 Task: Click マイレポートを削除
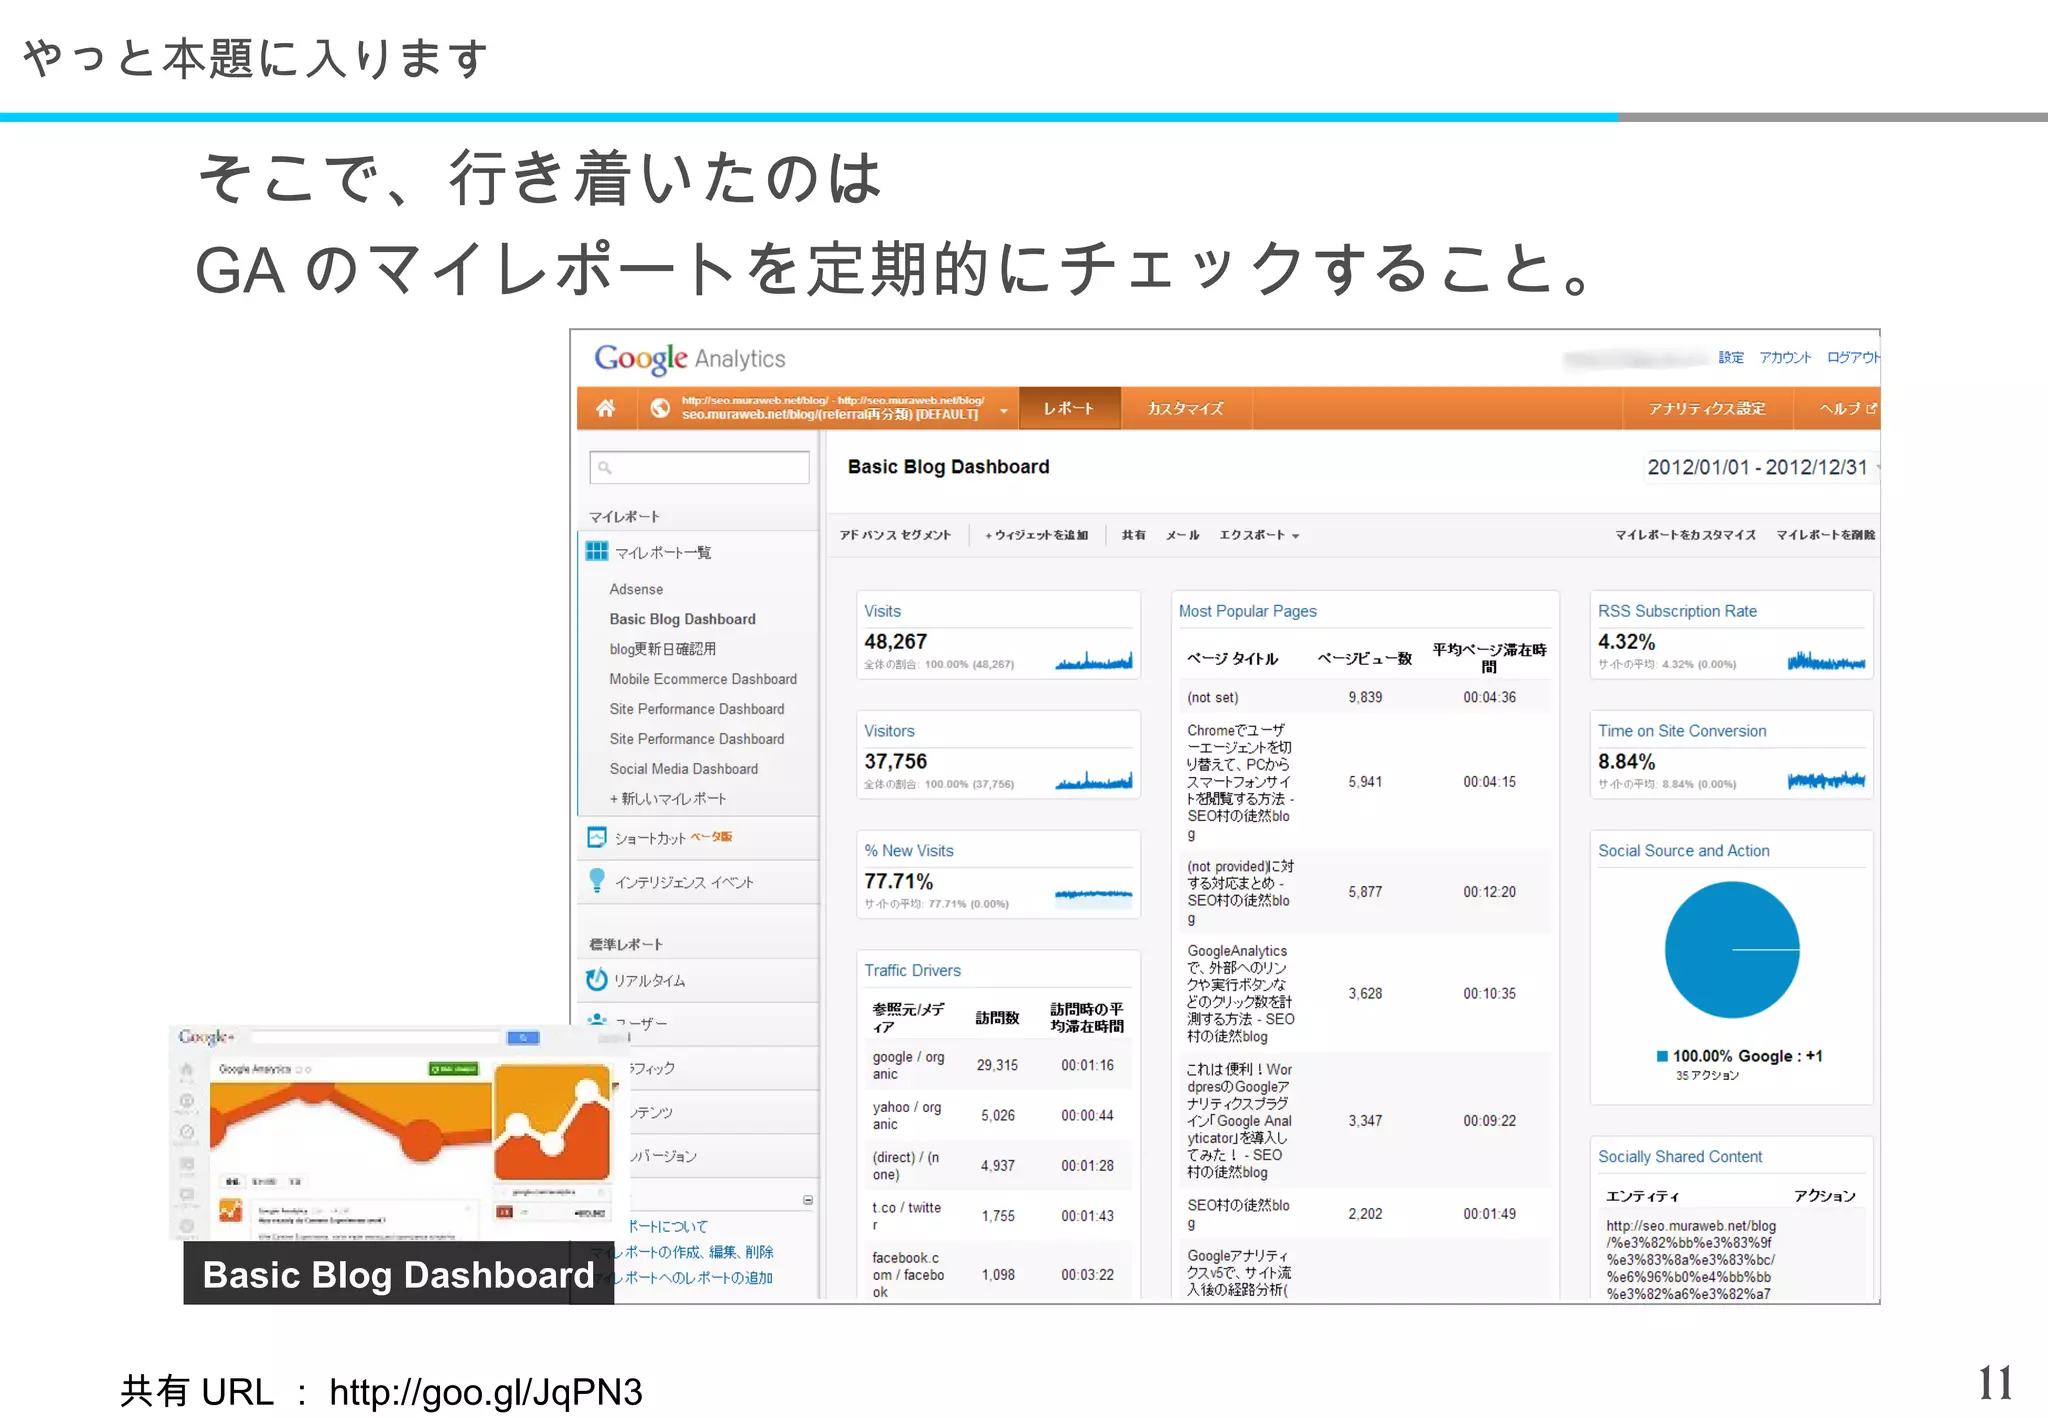pyautogui.click(x=1826, y=535)
